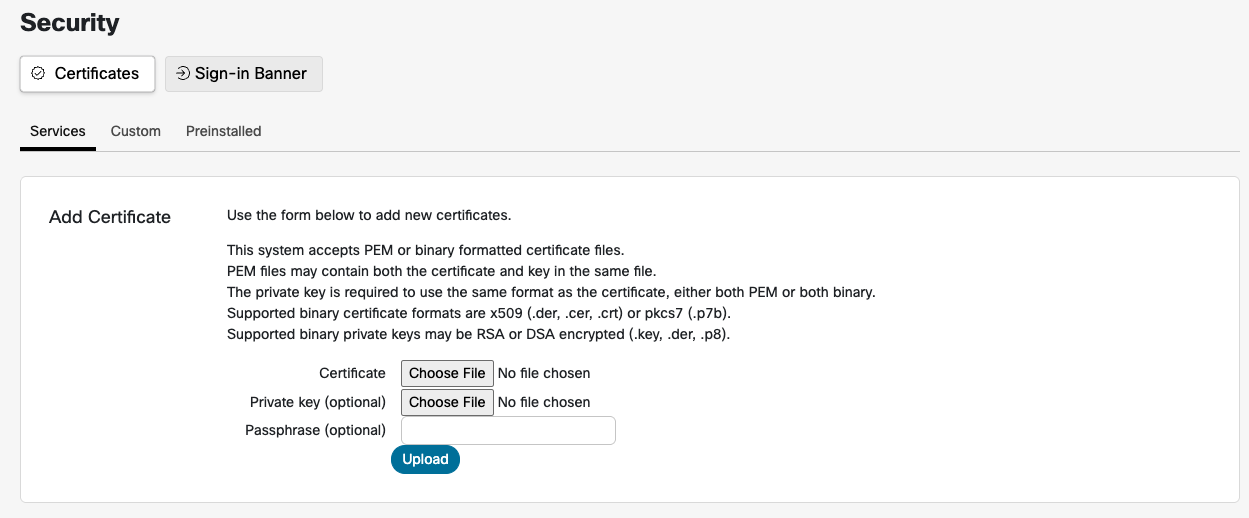Open the Certificates section button
This screenshot has width=1249, height=518.
point(87,74)
